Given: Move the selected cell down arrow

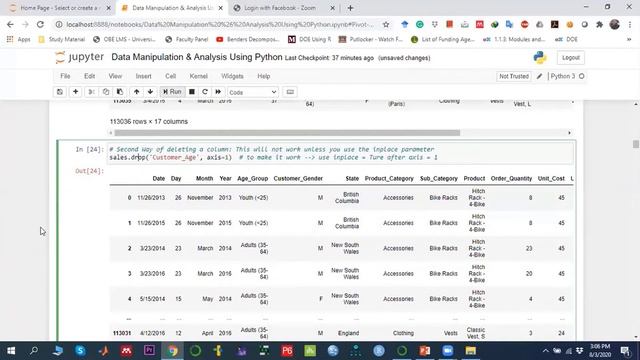Looking at the screenshot, I should pyautogui.click(x=150, y=92).
